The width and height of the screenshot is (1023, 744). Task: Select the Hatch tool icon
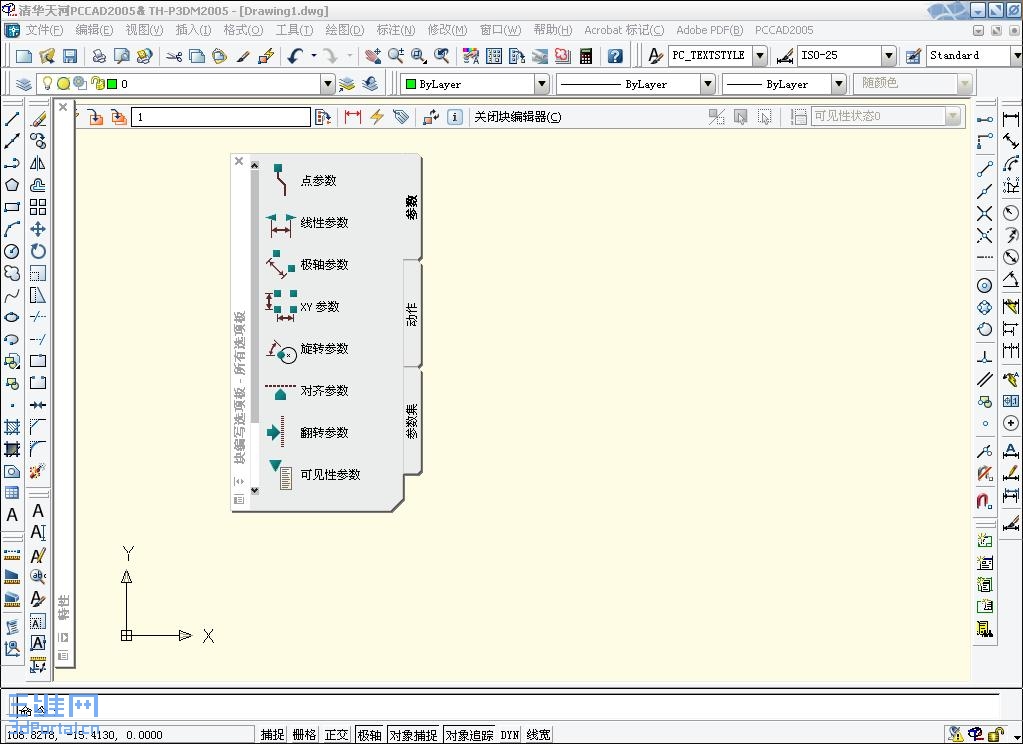[12, 427]
